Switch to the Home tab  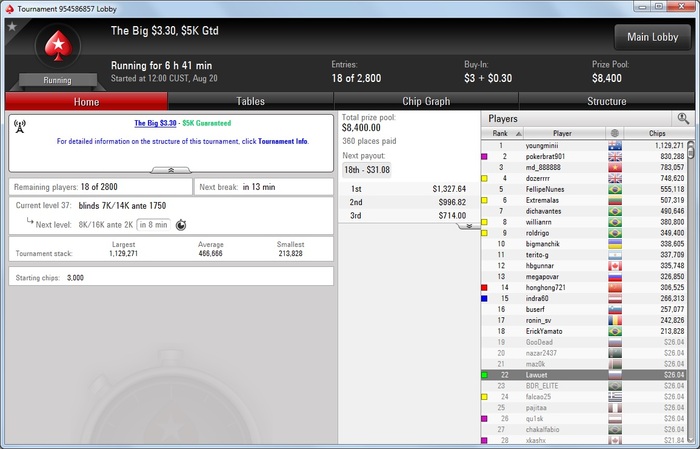[x=87, y=101]
